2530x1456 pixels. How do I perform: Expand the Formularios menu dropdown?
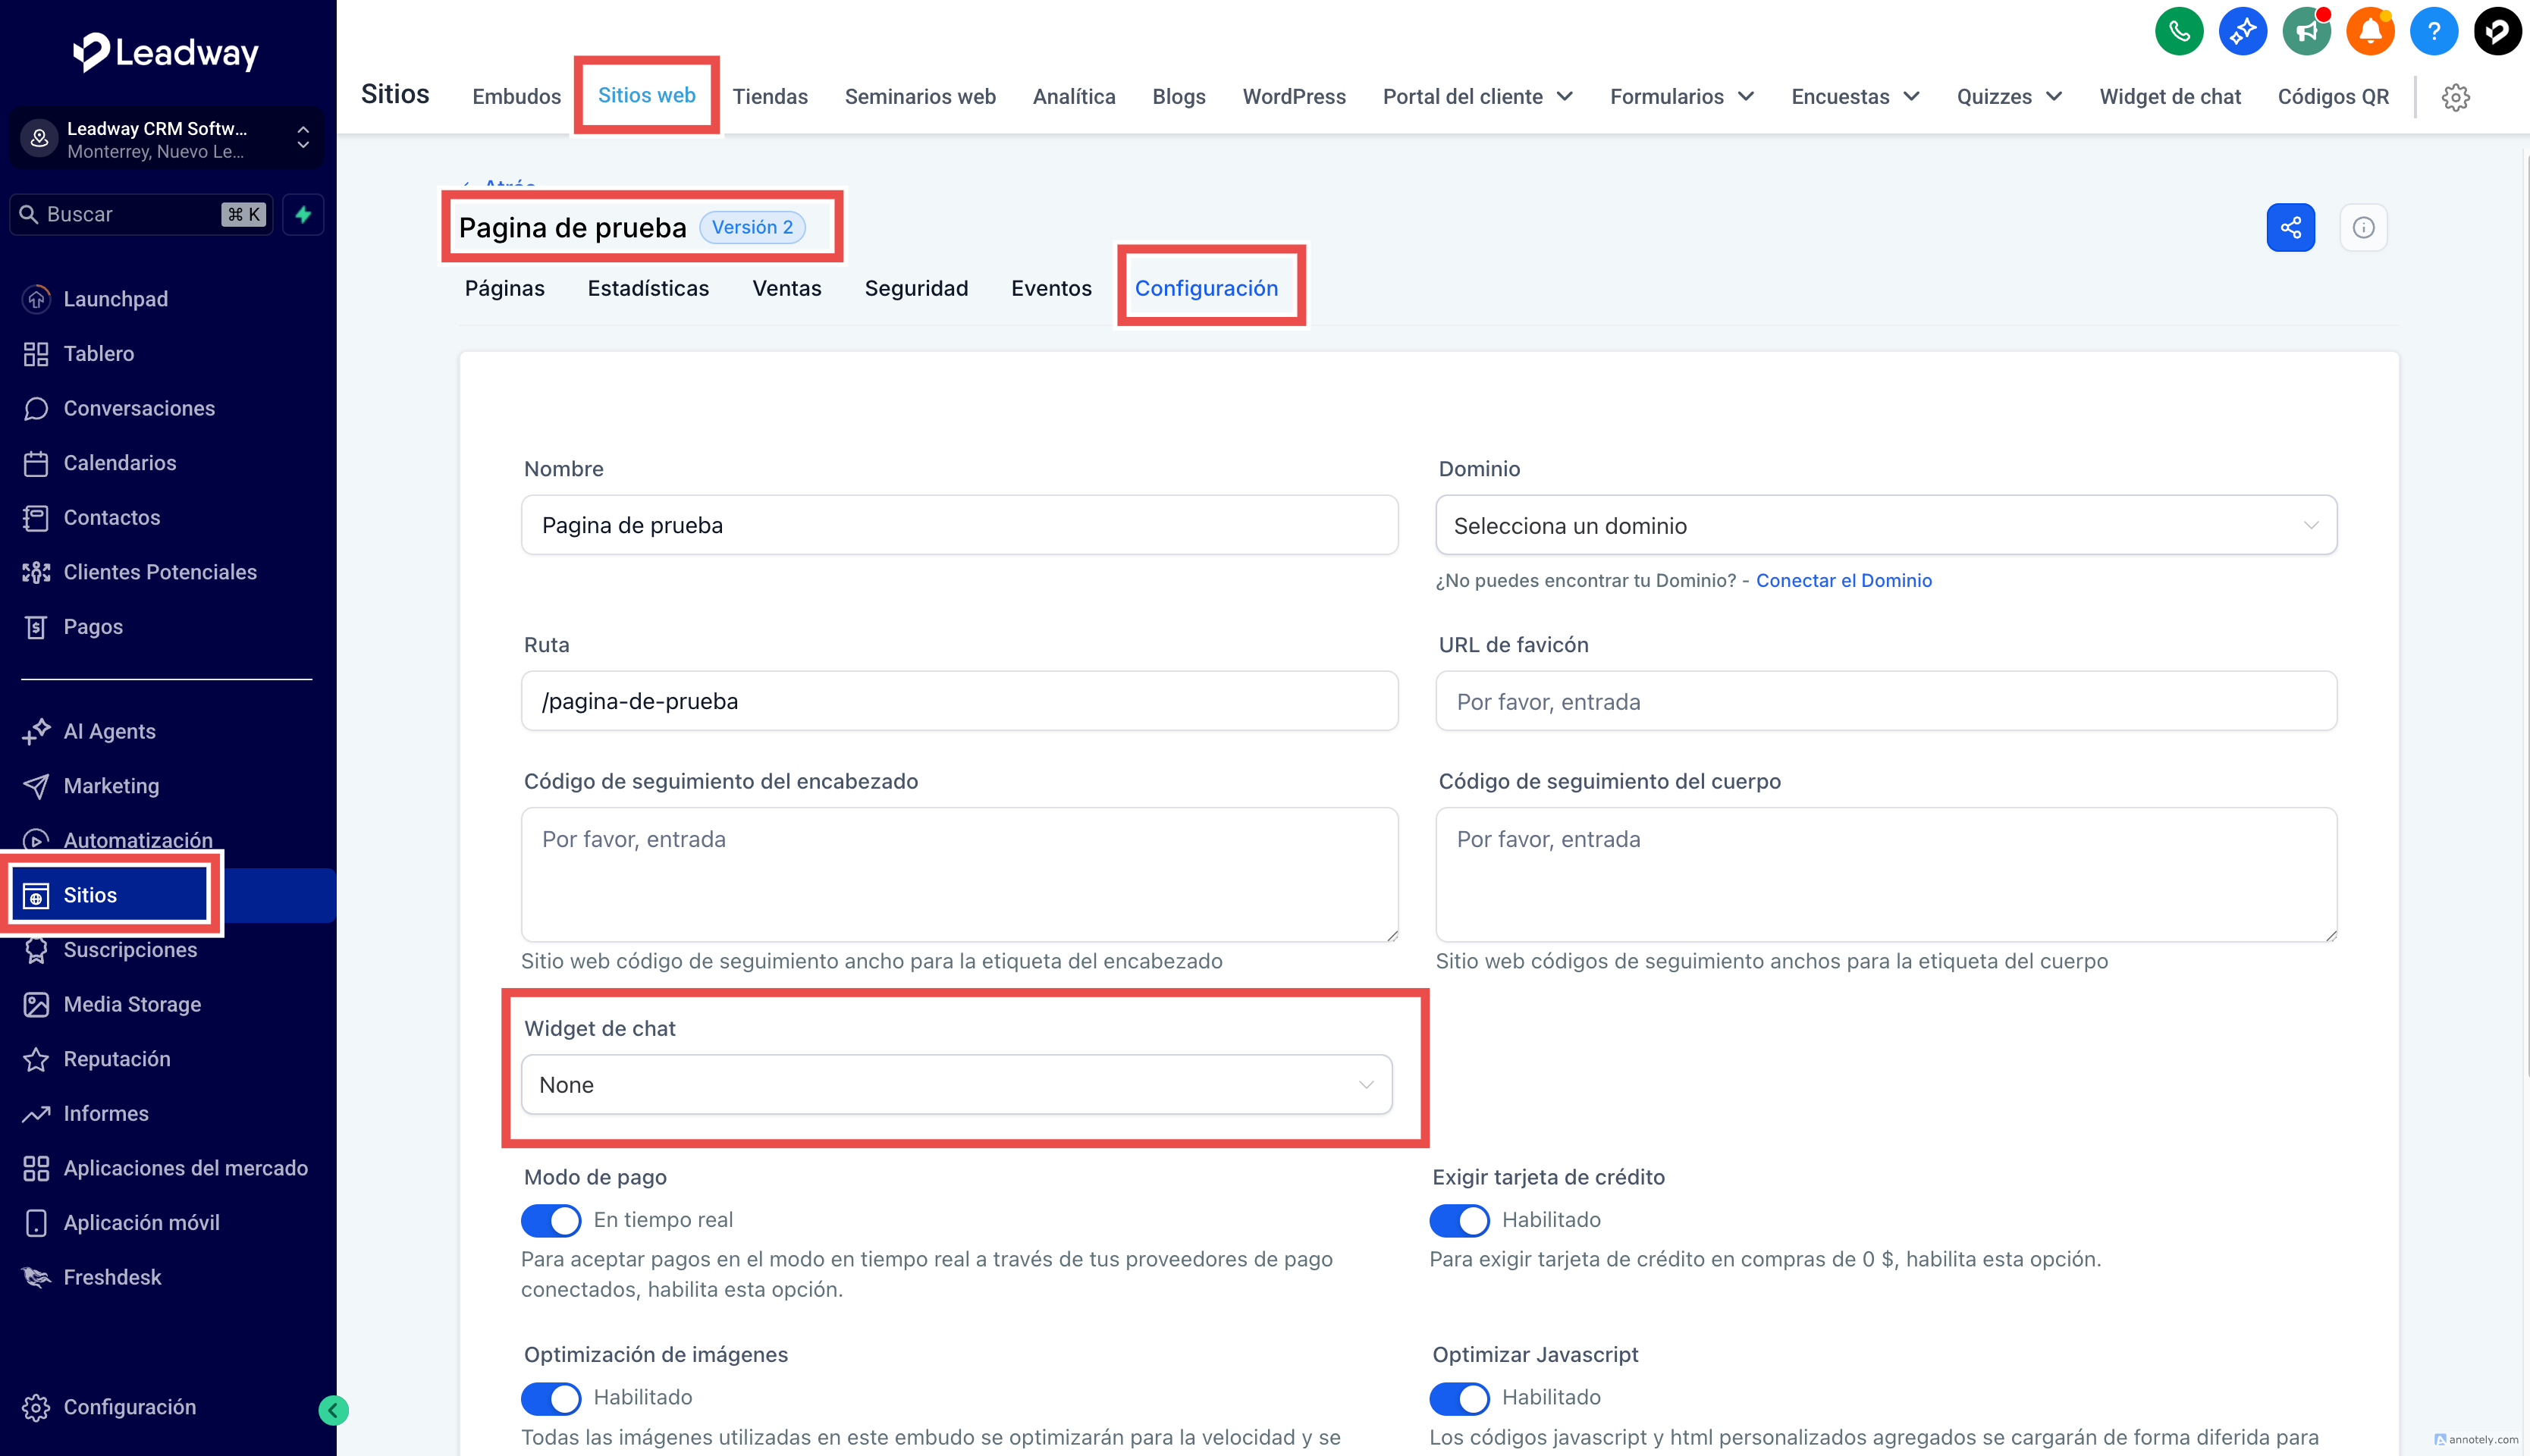[x=1681, y=97]
